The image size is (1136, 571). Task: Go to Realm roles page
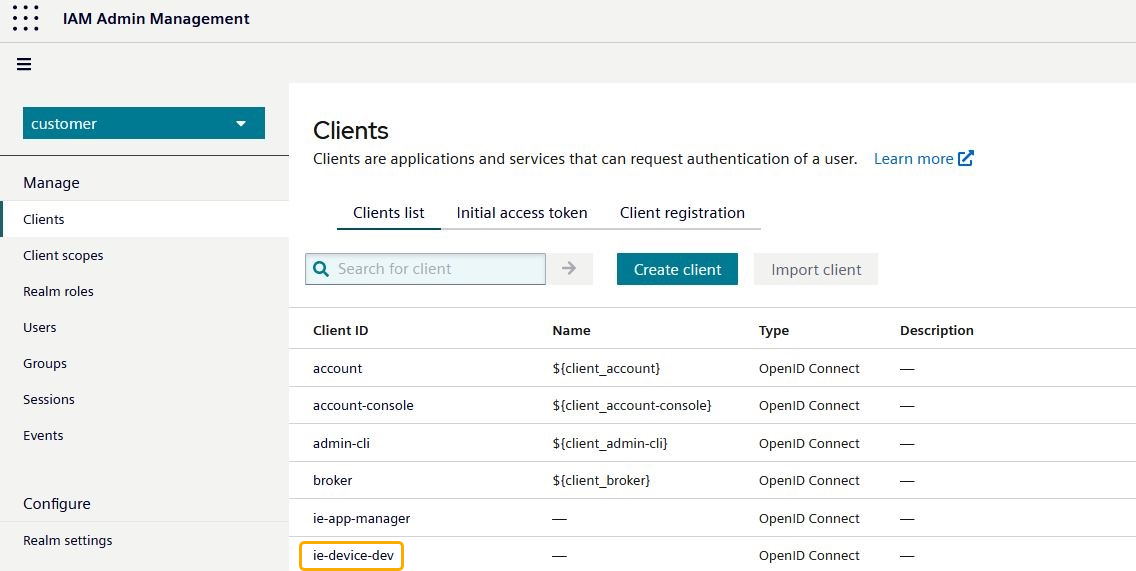click(x=58, y=291)
